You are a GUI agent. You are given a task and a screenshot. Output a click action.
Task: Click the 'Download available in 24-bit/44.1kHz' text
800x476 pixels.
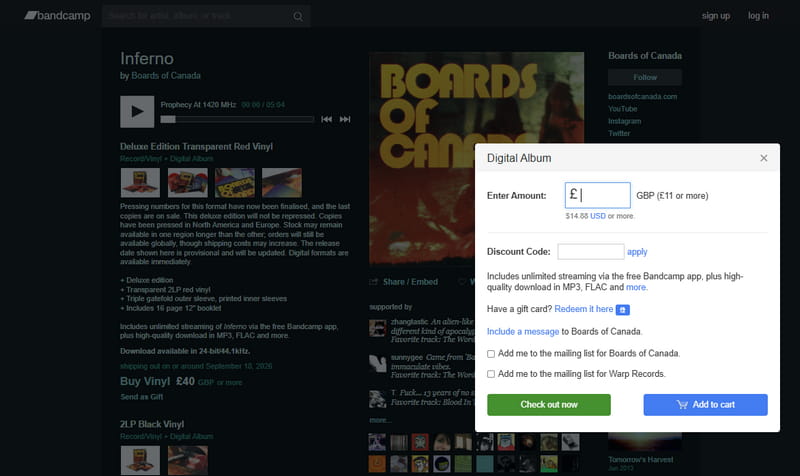click(185, 351)
